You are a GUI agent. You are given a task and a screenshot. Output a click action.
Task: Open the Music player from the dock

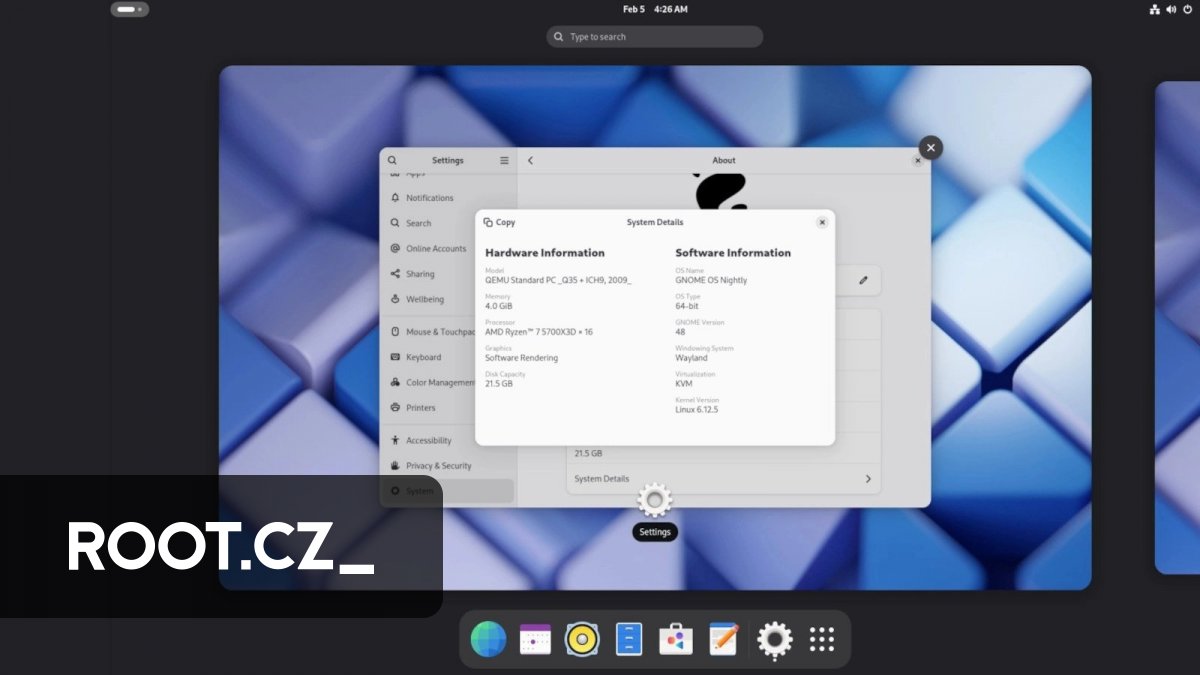tap(582, 638)
